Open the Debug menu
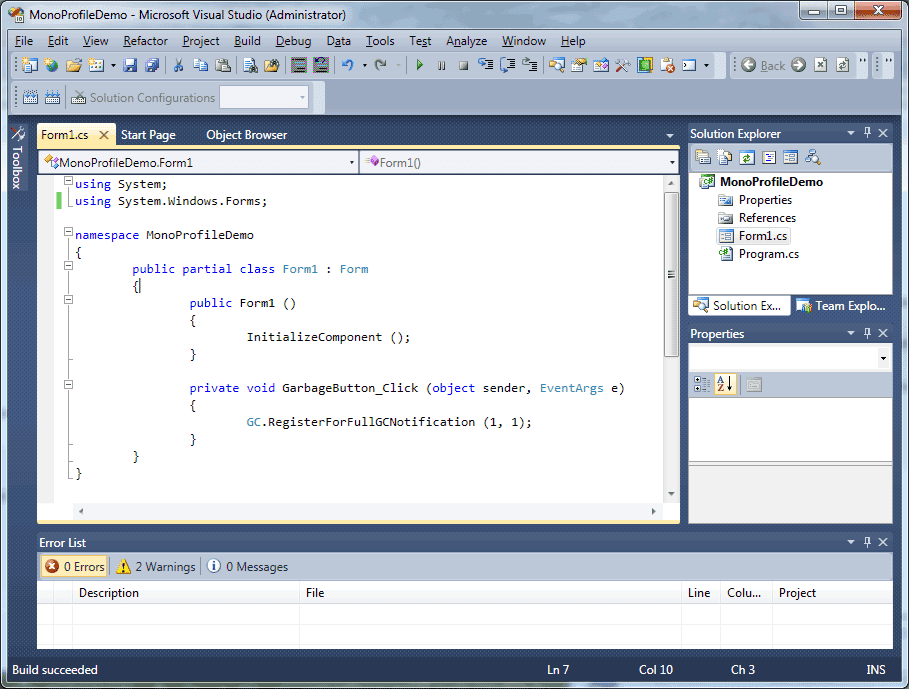The height and width of the screenshot is (689, 909). point(293,41)
